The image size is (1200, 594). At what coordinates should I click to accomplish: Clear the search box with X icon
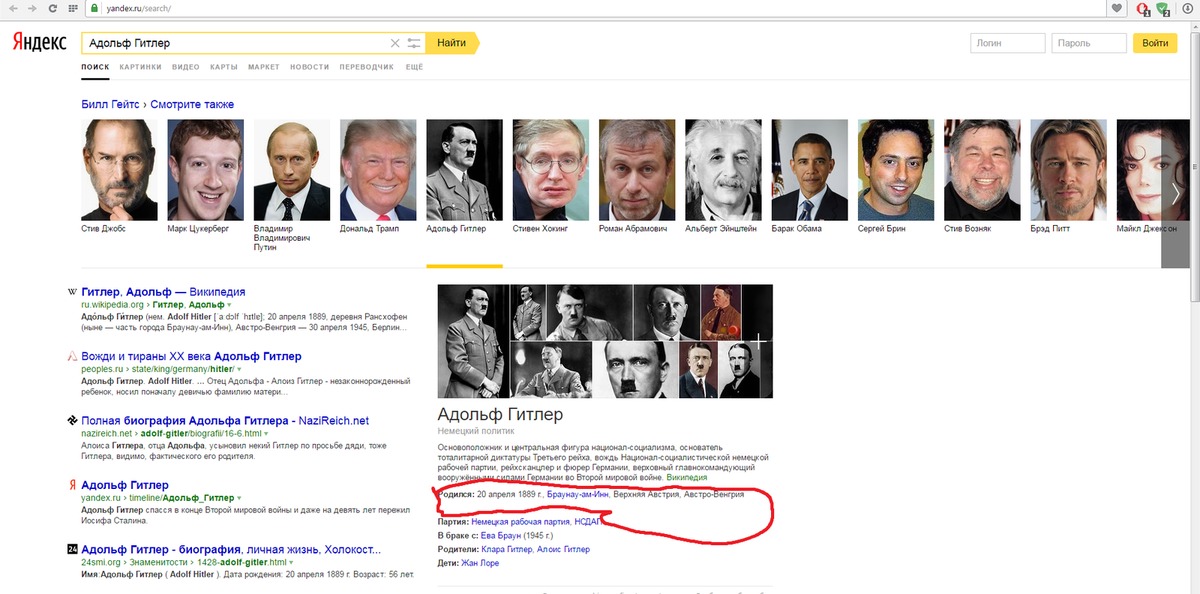tap(395, 43)
